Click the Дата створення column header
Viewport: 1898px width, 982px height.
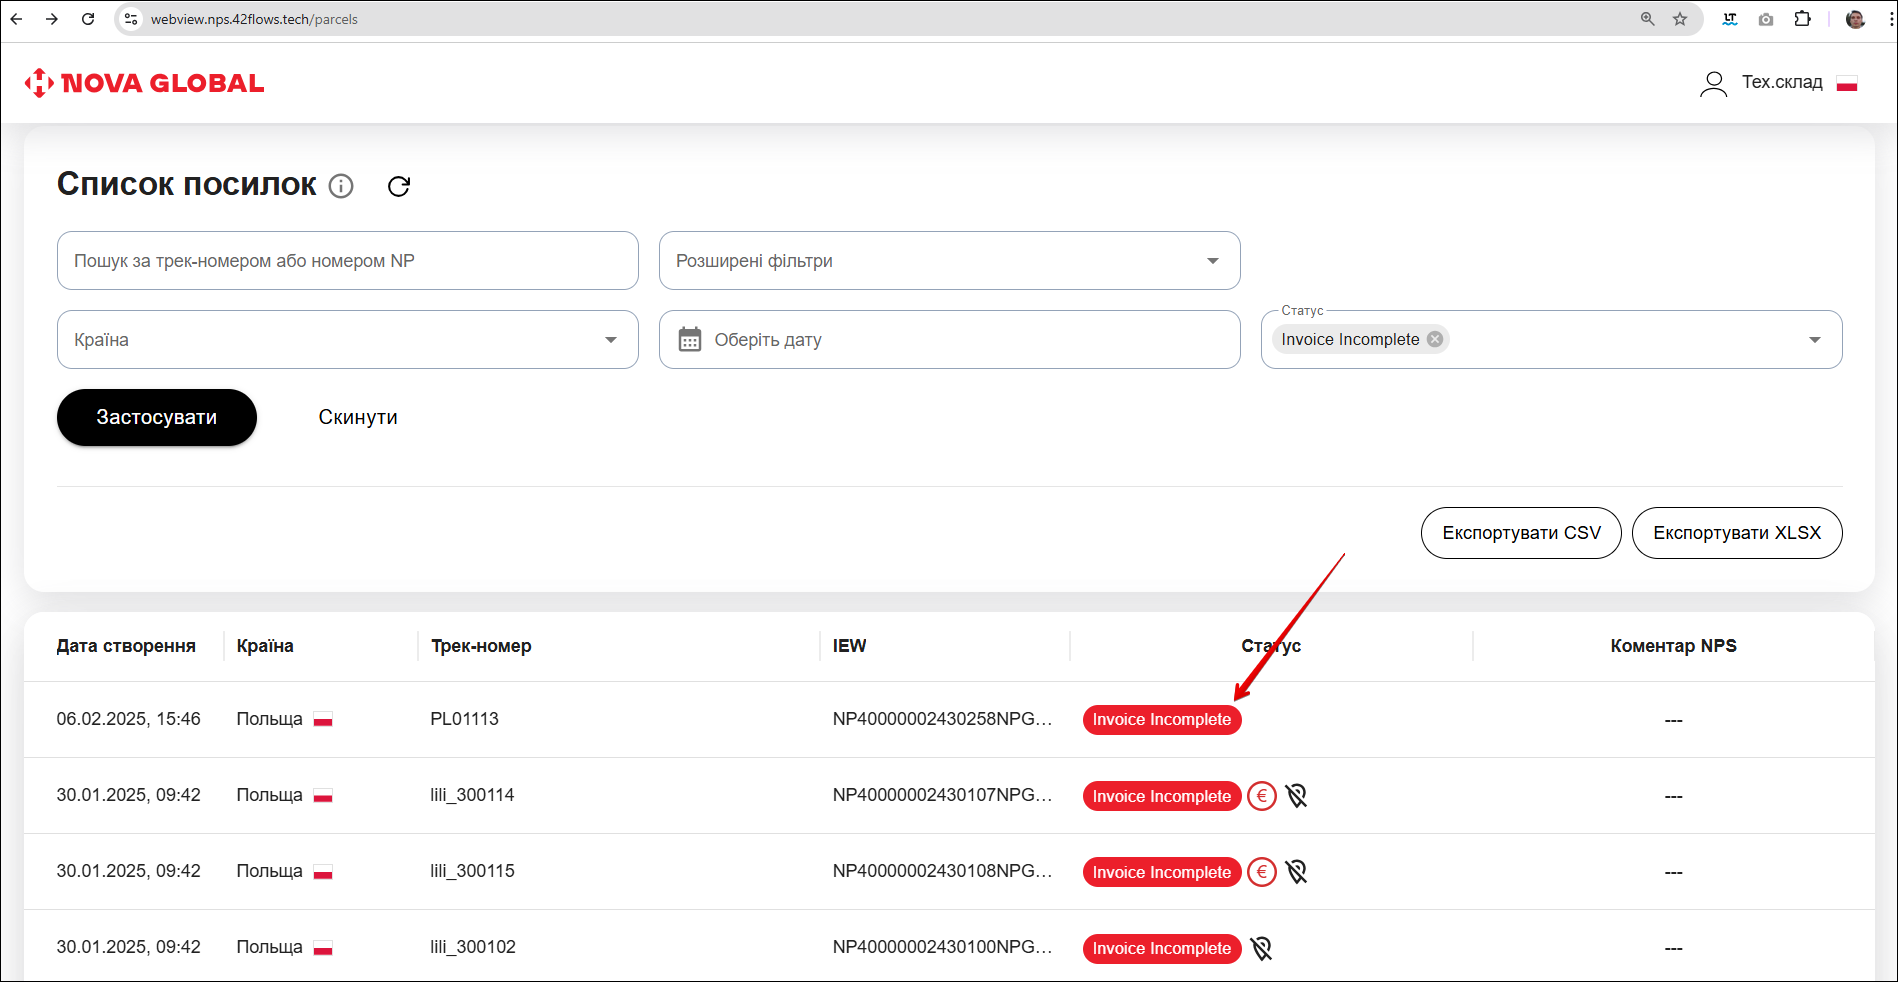pos(126,646)
